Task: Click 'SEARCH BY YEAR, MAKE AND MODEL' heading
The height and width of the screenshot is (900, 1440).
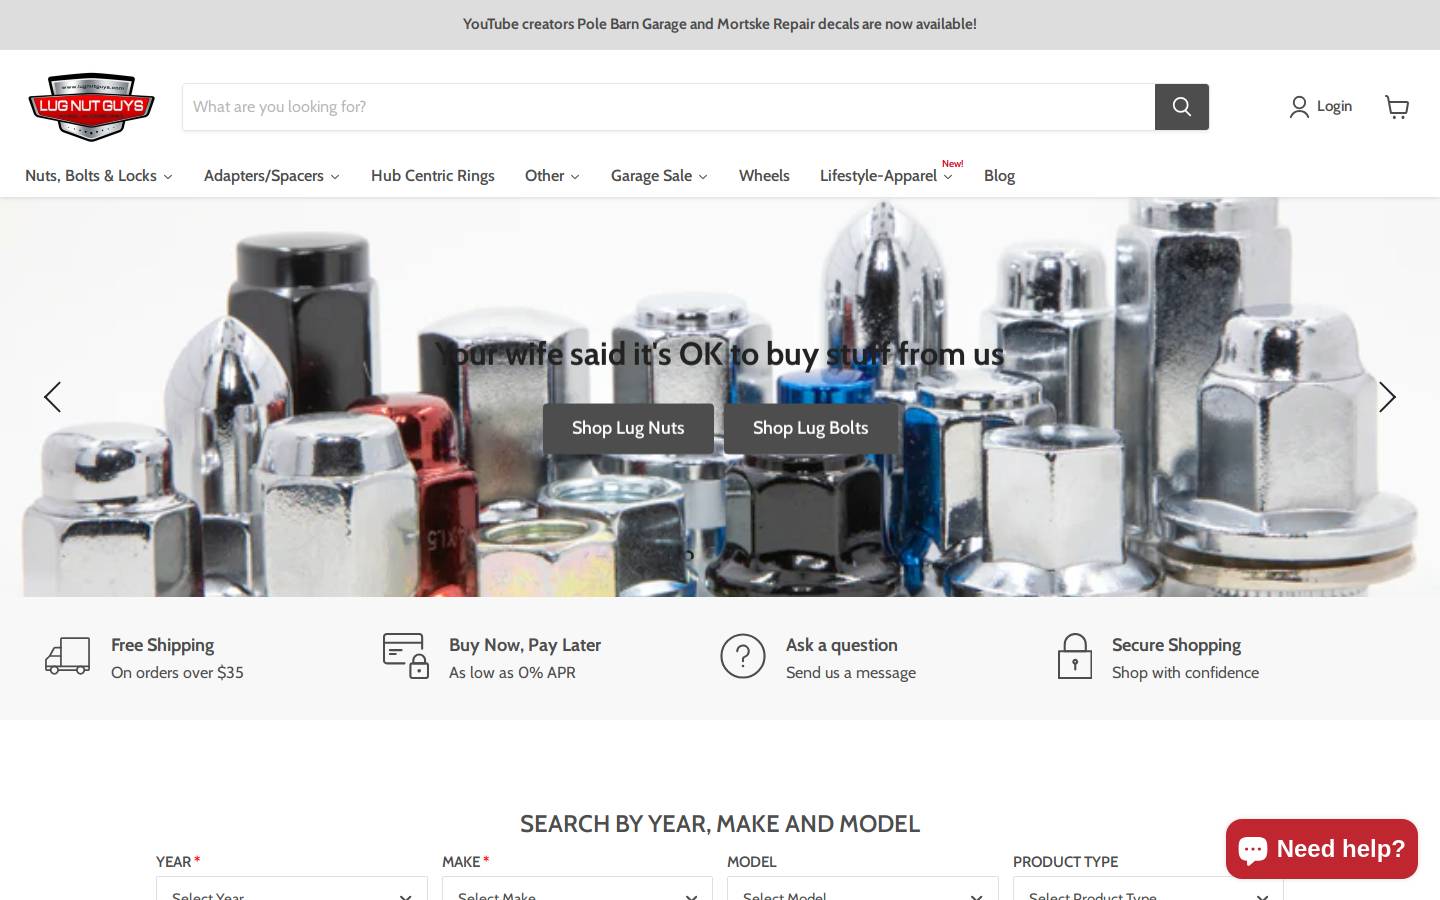Action: 720,824
